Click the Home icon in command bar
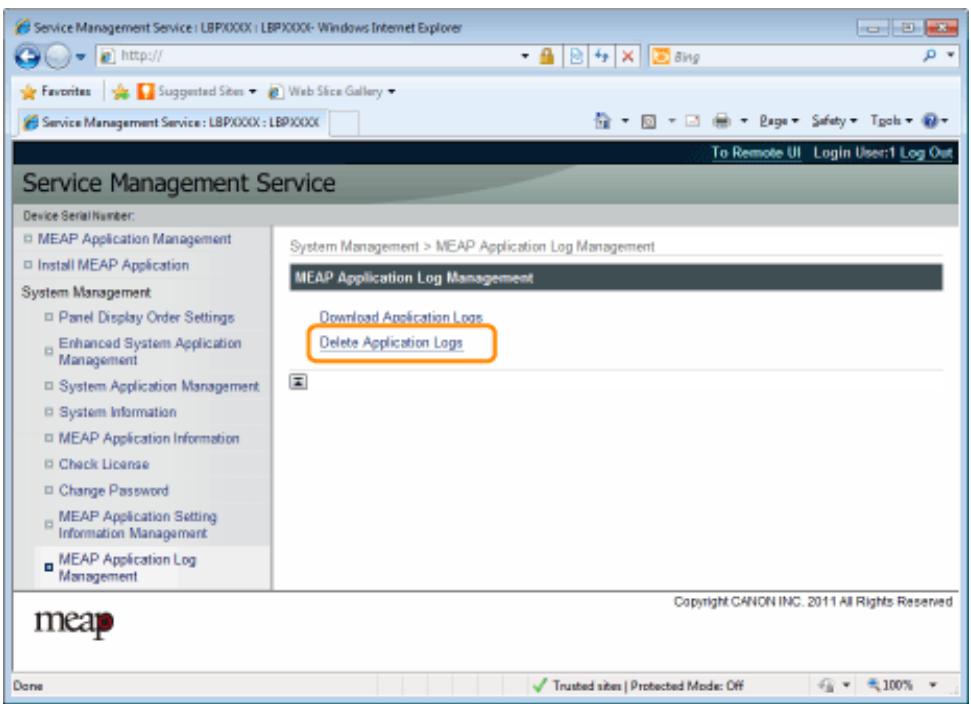 click(x=602, y=120)
